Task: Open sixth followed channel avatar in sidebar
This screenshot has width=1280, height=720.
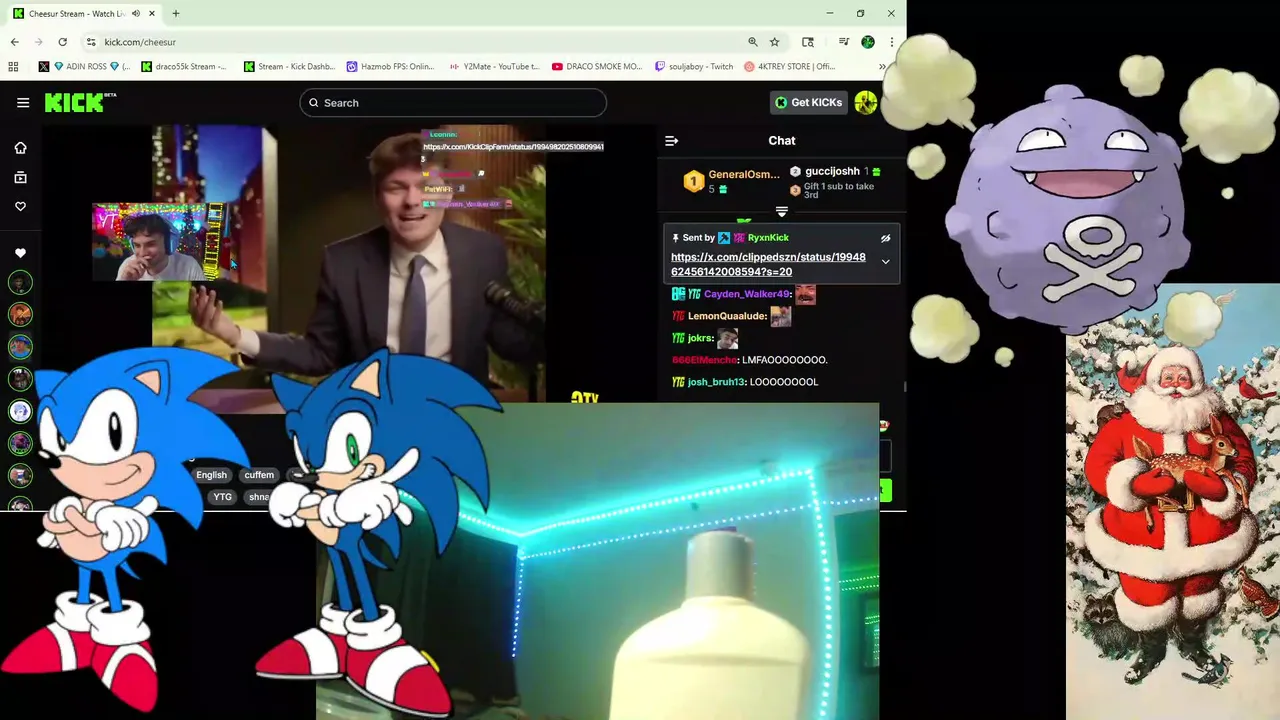Action: click(x=20, y=443)
